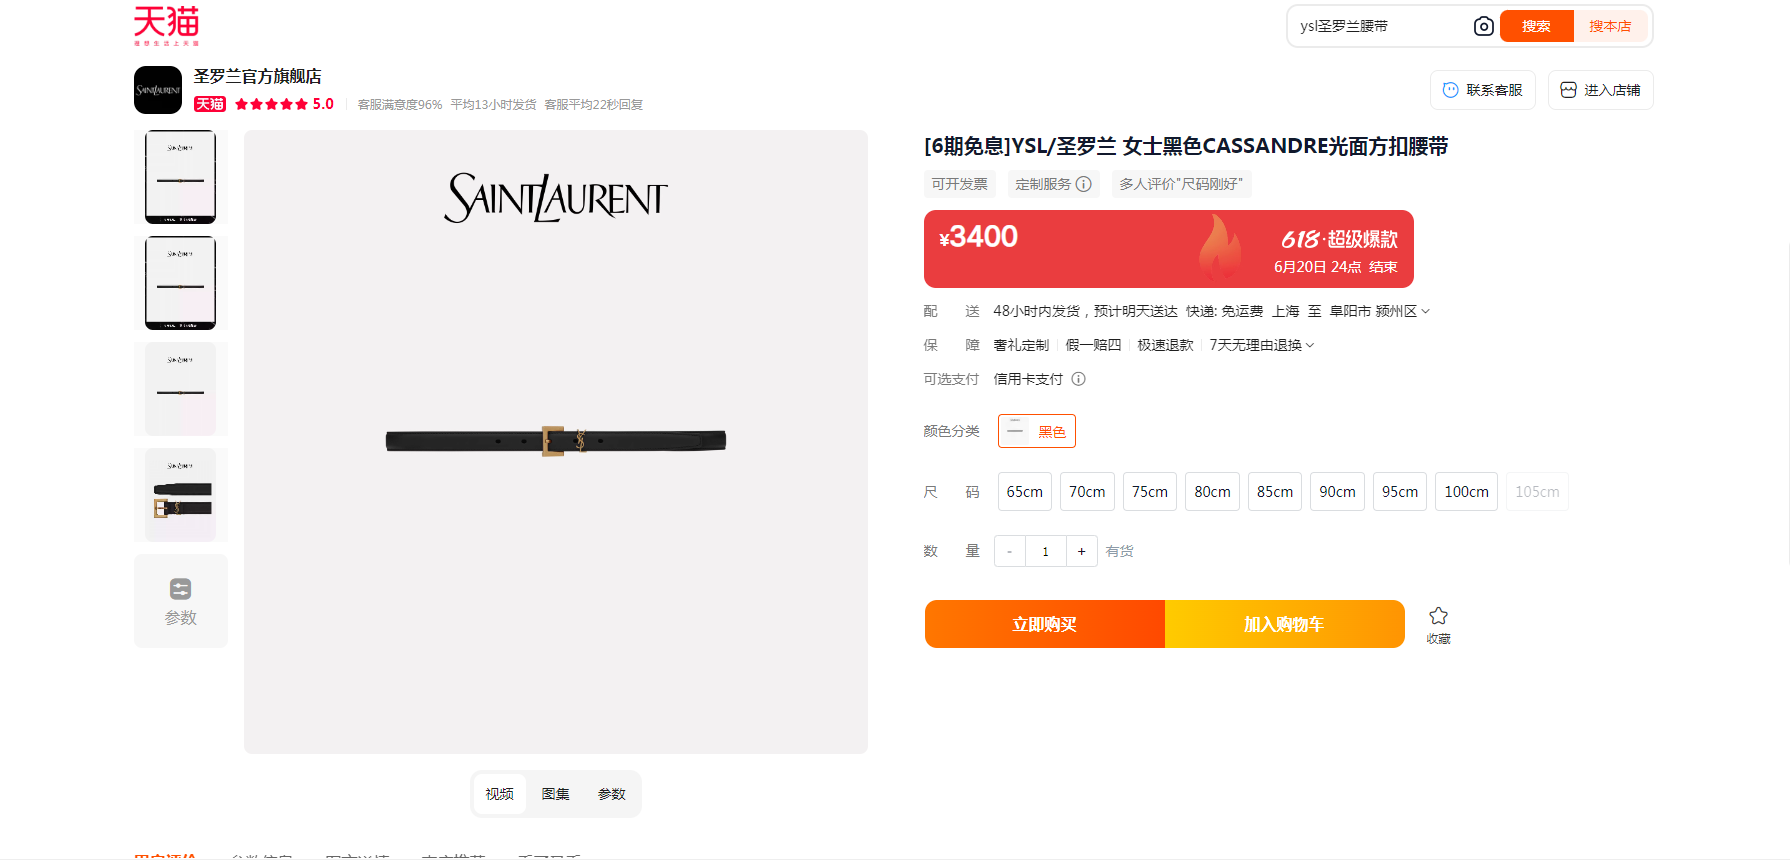1790x862 pixels.
Task: Select the greyed-out 105cm size
Action: 1537,492
